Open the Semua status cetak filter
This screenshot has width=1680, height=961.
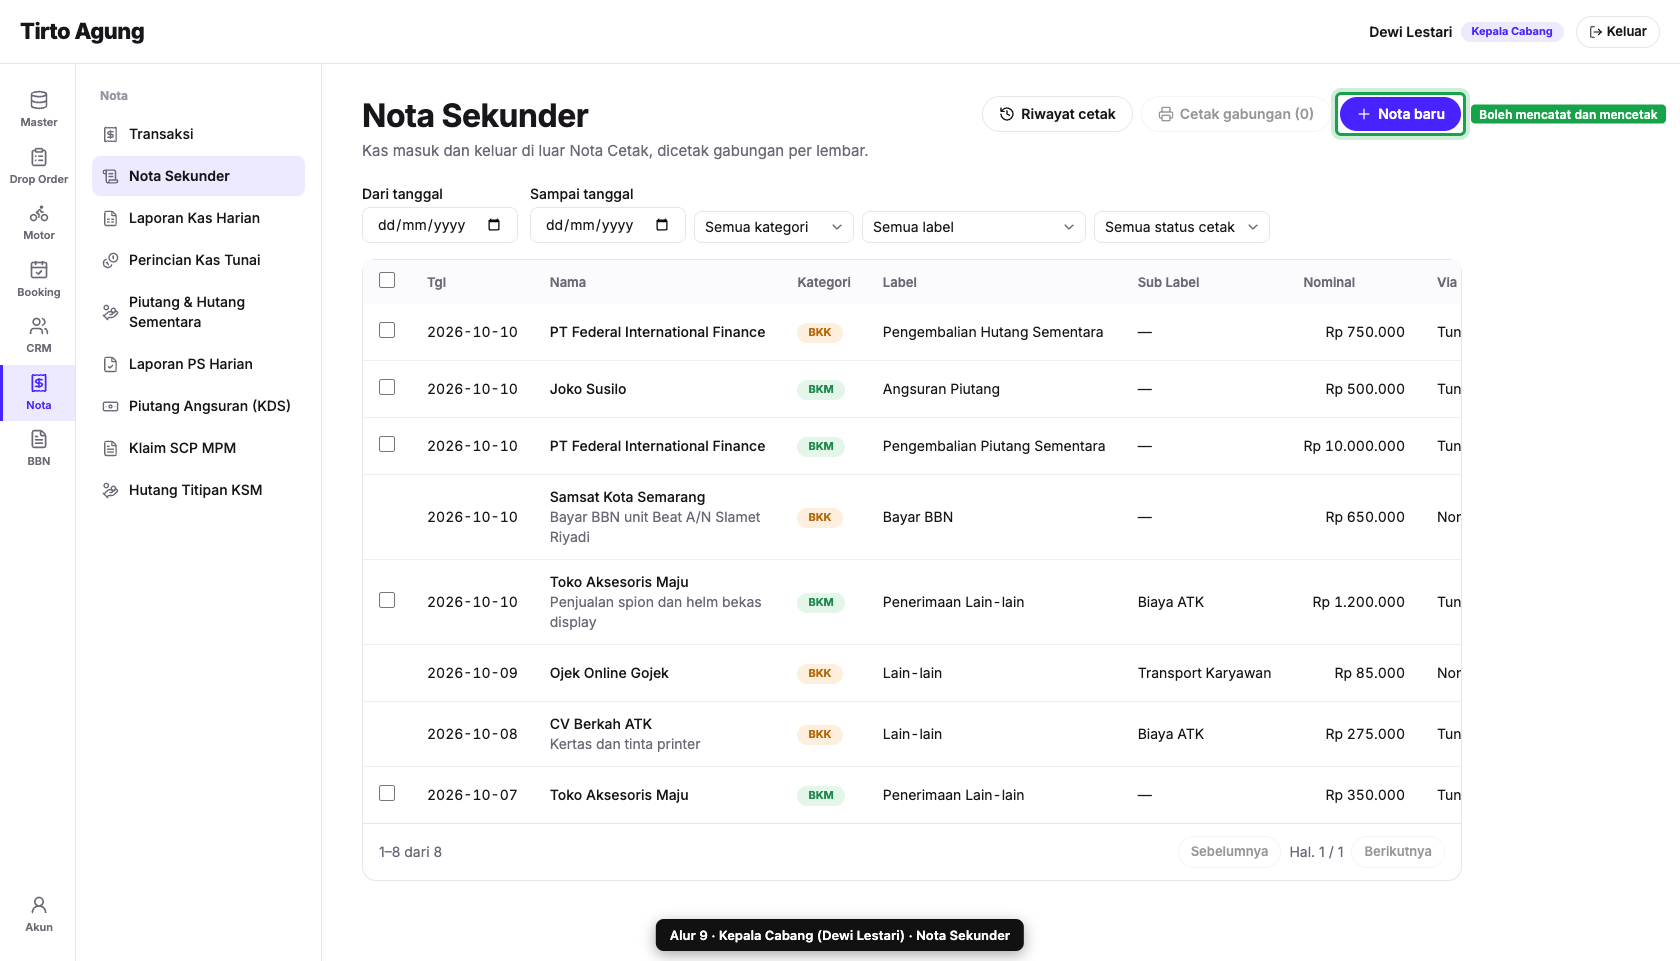(x=1182, y=227)
